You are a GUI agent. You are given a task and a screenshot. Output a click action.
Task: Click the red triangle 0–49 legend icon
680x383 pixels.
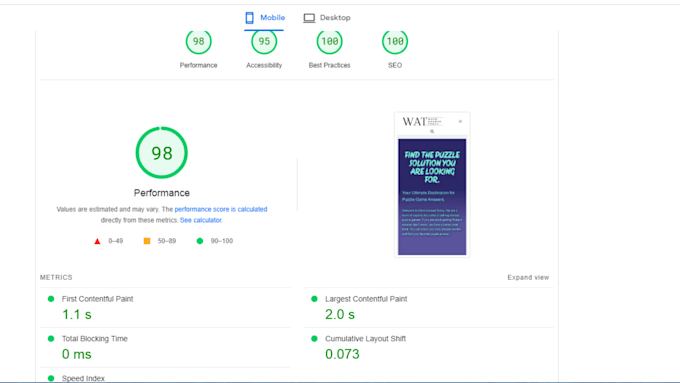pos(97,241)
